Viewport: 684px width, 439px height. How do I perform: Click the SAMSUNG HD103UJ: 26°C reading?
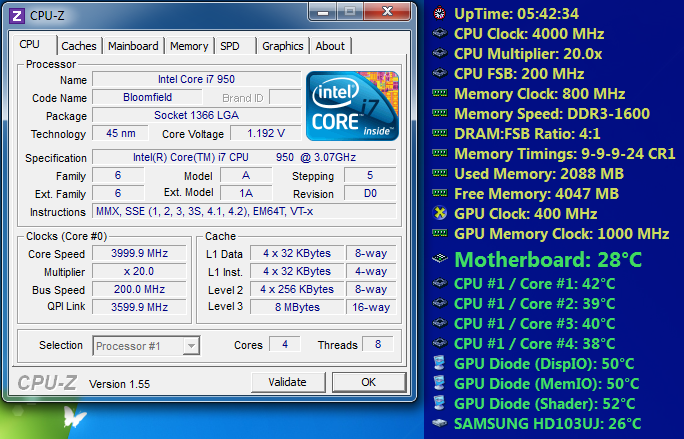tap(547, 424)
